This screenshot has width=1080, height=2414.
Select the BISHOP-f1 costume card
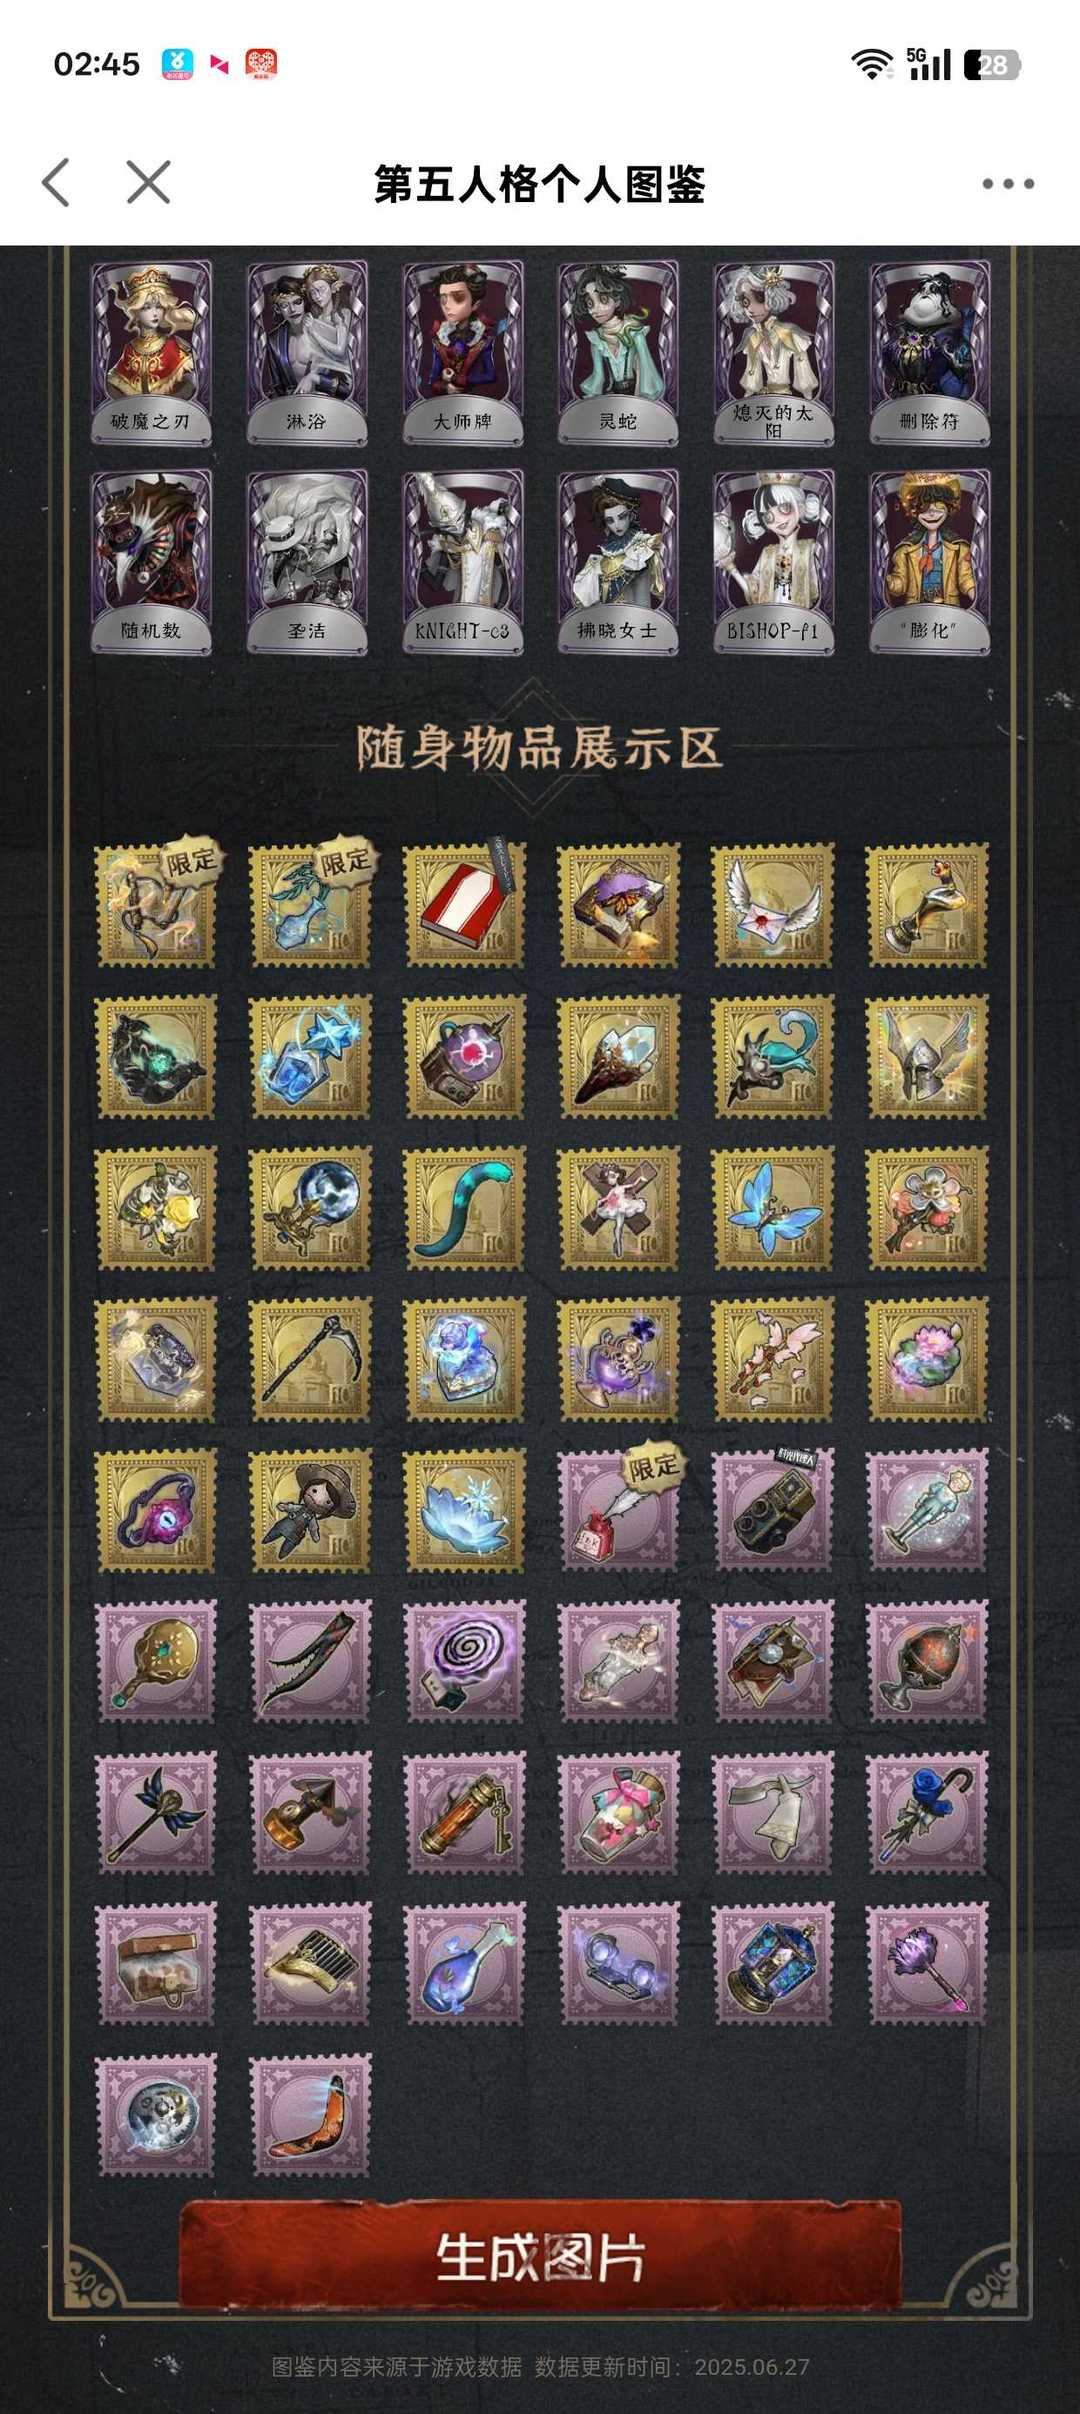773,562
